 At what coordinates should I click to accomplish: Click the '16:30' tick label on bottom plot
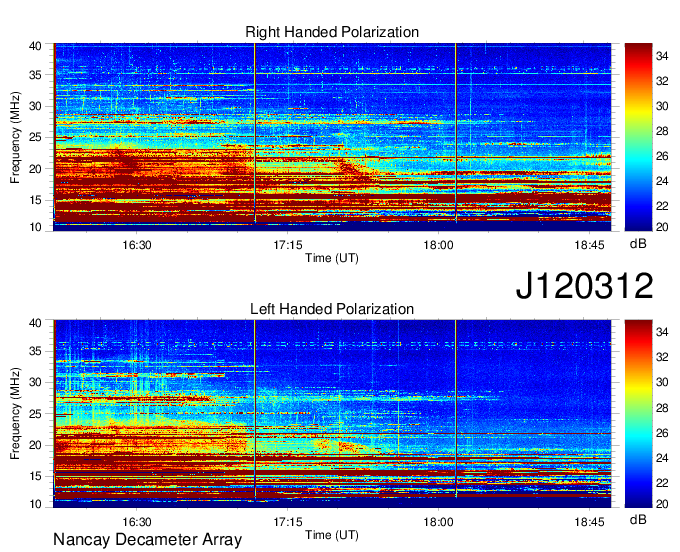(137, 522)
